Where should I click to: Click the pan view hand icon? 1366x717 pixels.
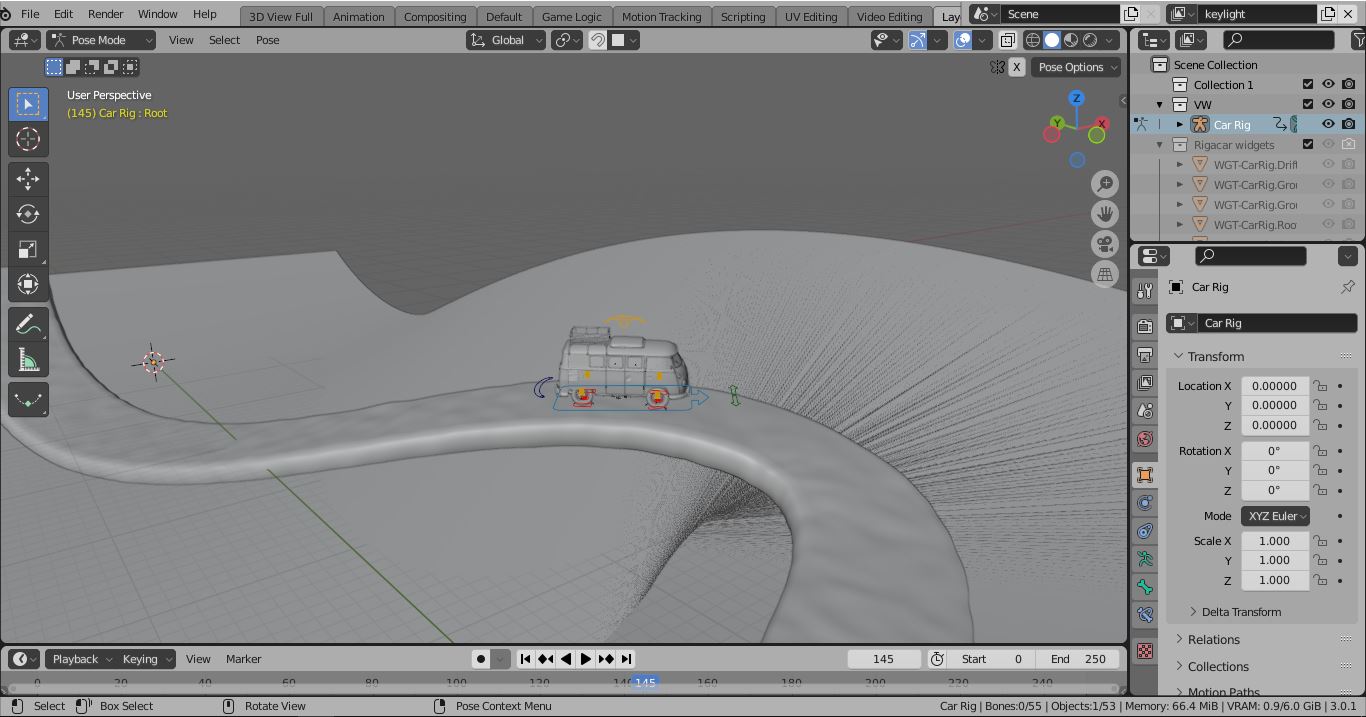(x=1105, y=214)
